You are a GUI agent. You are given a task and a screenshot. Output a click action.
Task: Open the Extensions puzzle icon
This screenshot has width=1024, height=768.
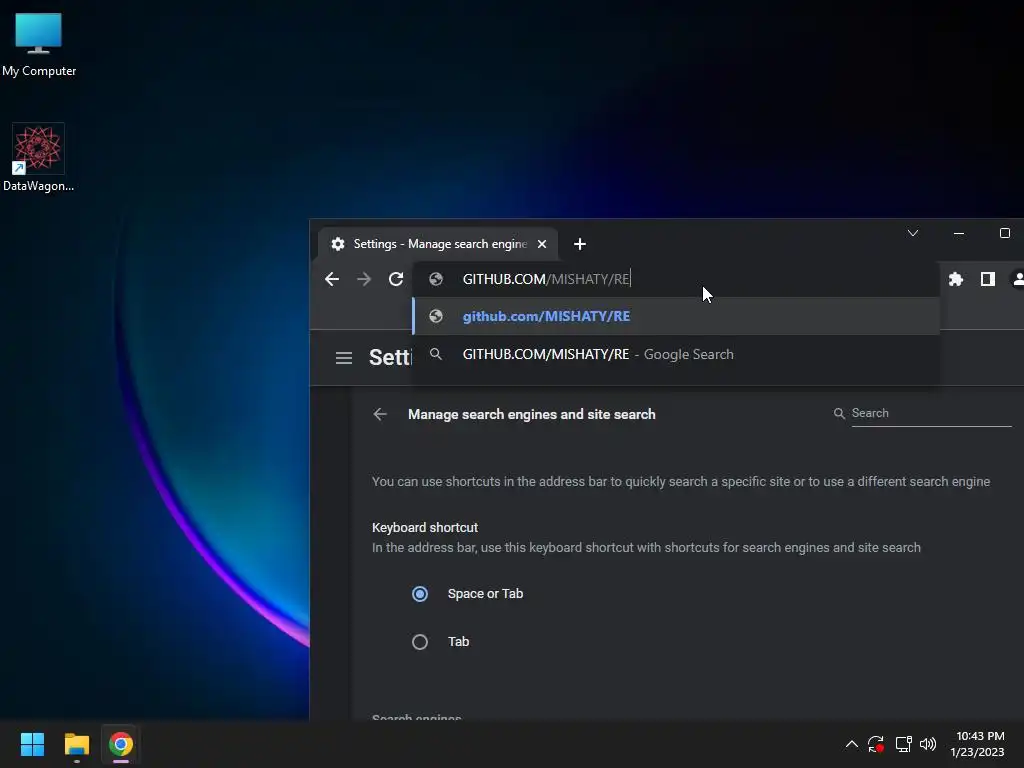pyautogui.click(x=956, y=280)
